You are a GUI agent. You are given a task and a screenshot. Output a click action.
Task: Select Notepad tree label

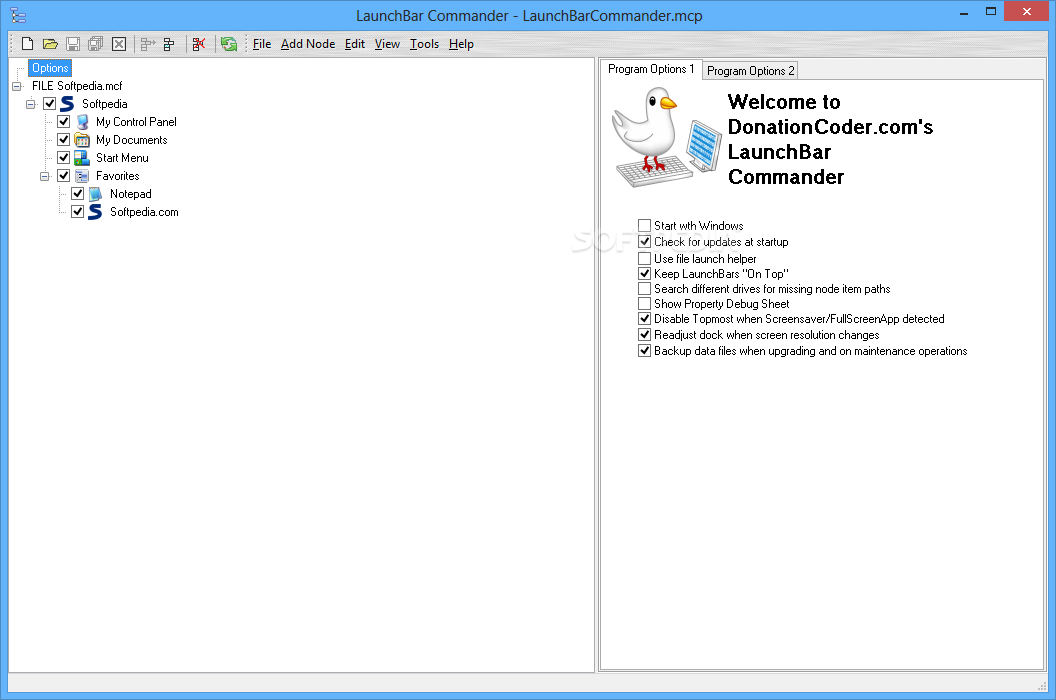[x=131, y=194]
